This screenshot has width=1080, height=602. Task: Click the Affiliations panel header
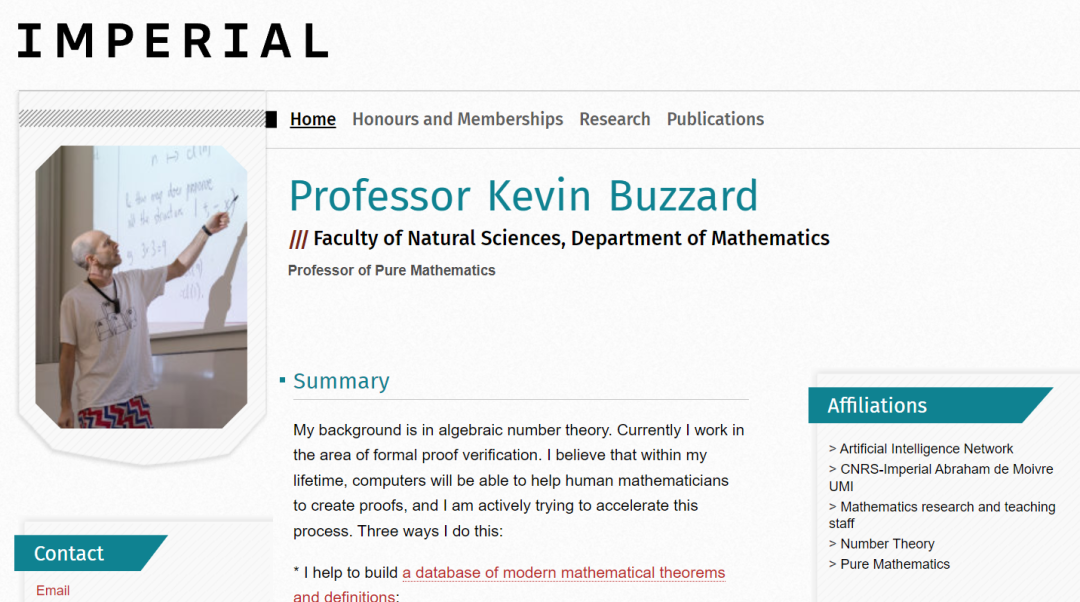[930, 405]
